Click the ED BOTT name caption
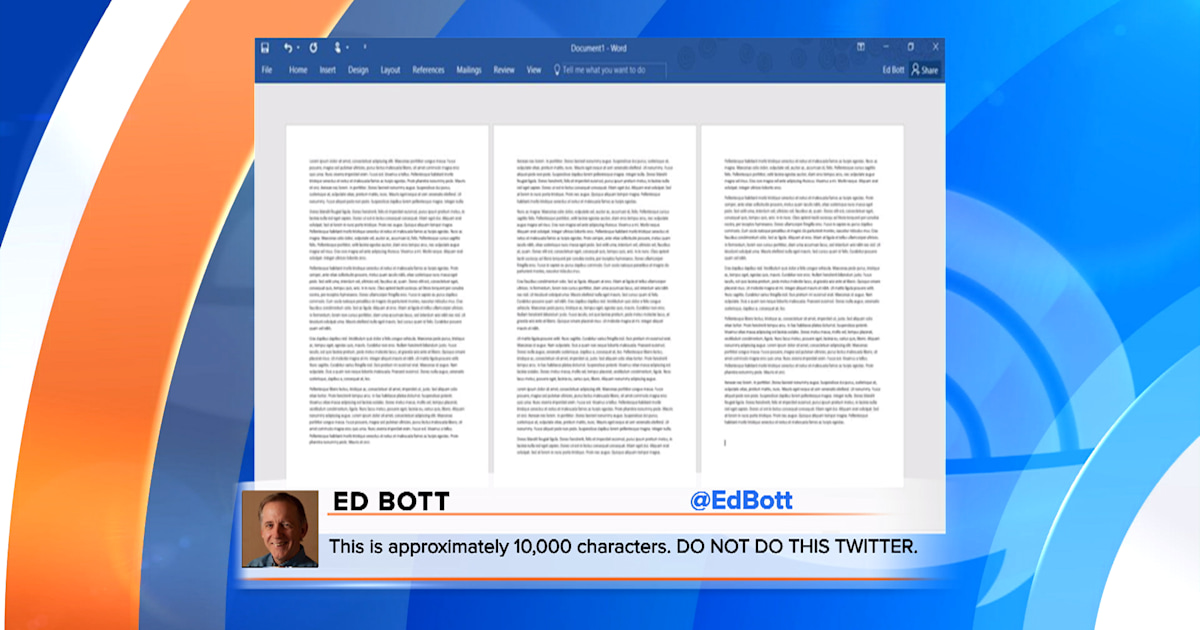1200x630 pixels. click(x=391, y=501)
